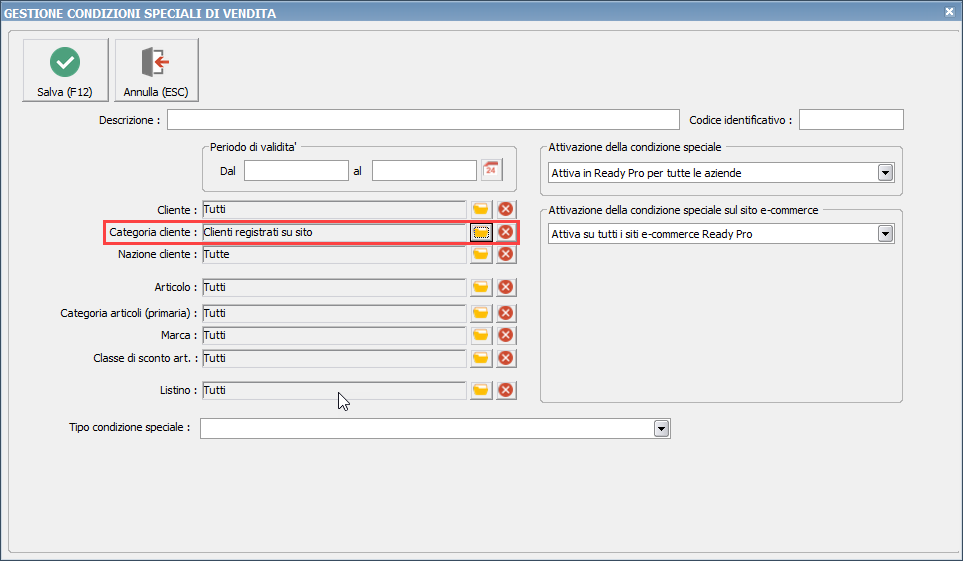This screenshot has width=963, height=561.
Task: Select the Nazione cliente 'Tutte' field
Action: (334, 254)
